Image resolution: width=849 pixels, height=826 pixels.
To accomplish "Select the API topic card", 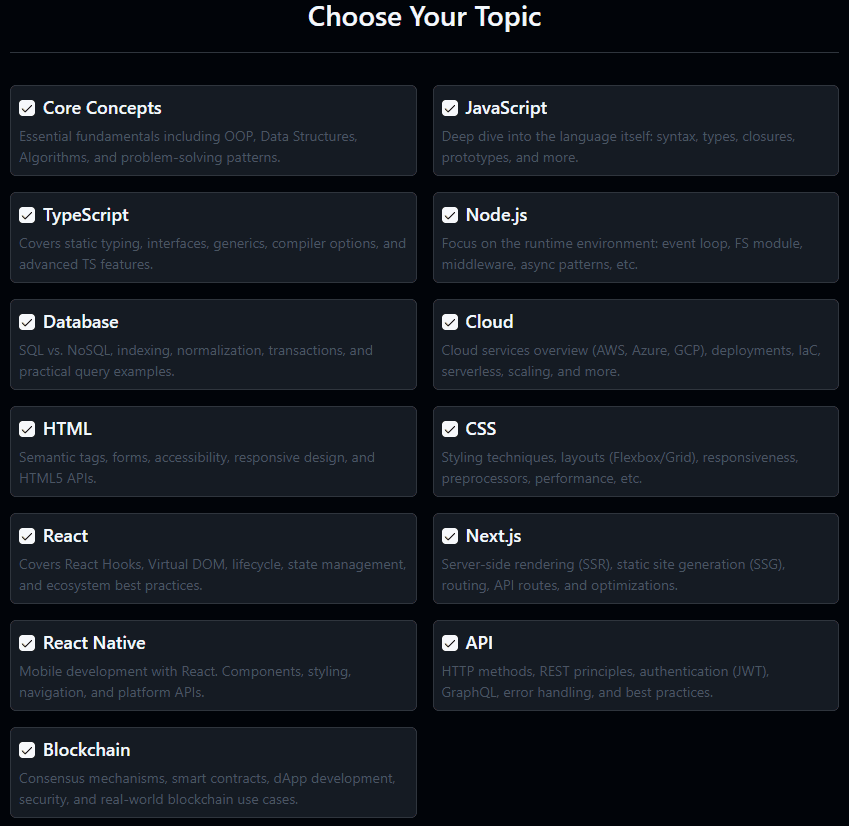I will 636,665.
